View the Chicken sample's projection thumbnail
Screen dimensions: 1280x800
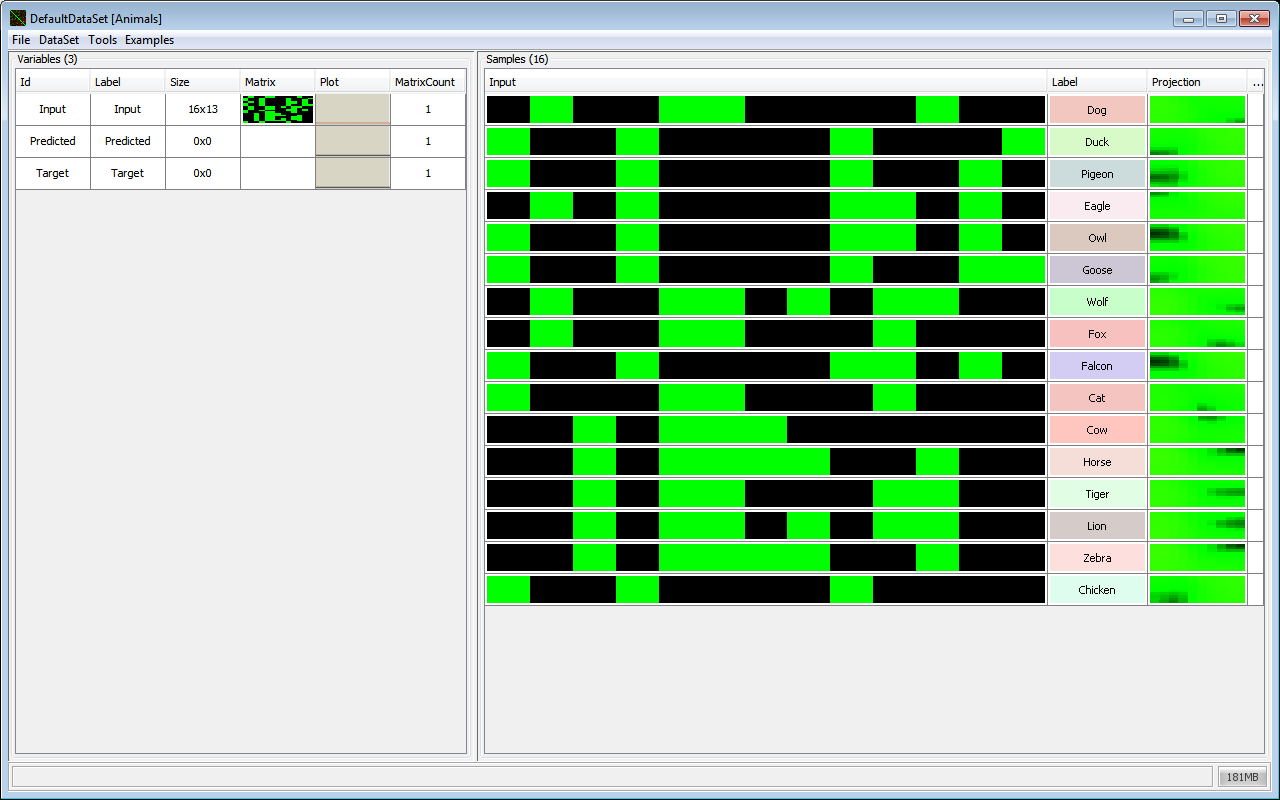(1196, 589)
